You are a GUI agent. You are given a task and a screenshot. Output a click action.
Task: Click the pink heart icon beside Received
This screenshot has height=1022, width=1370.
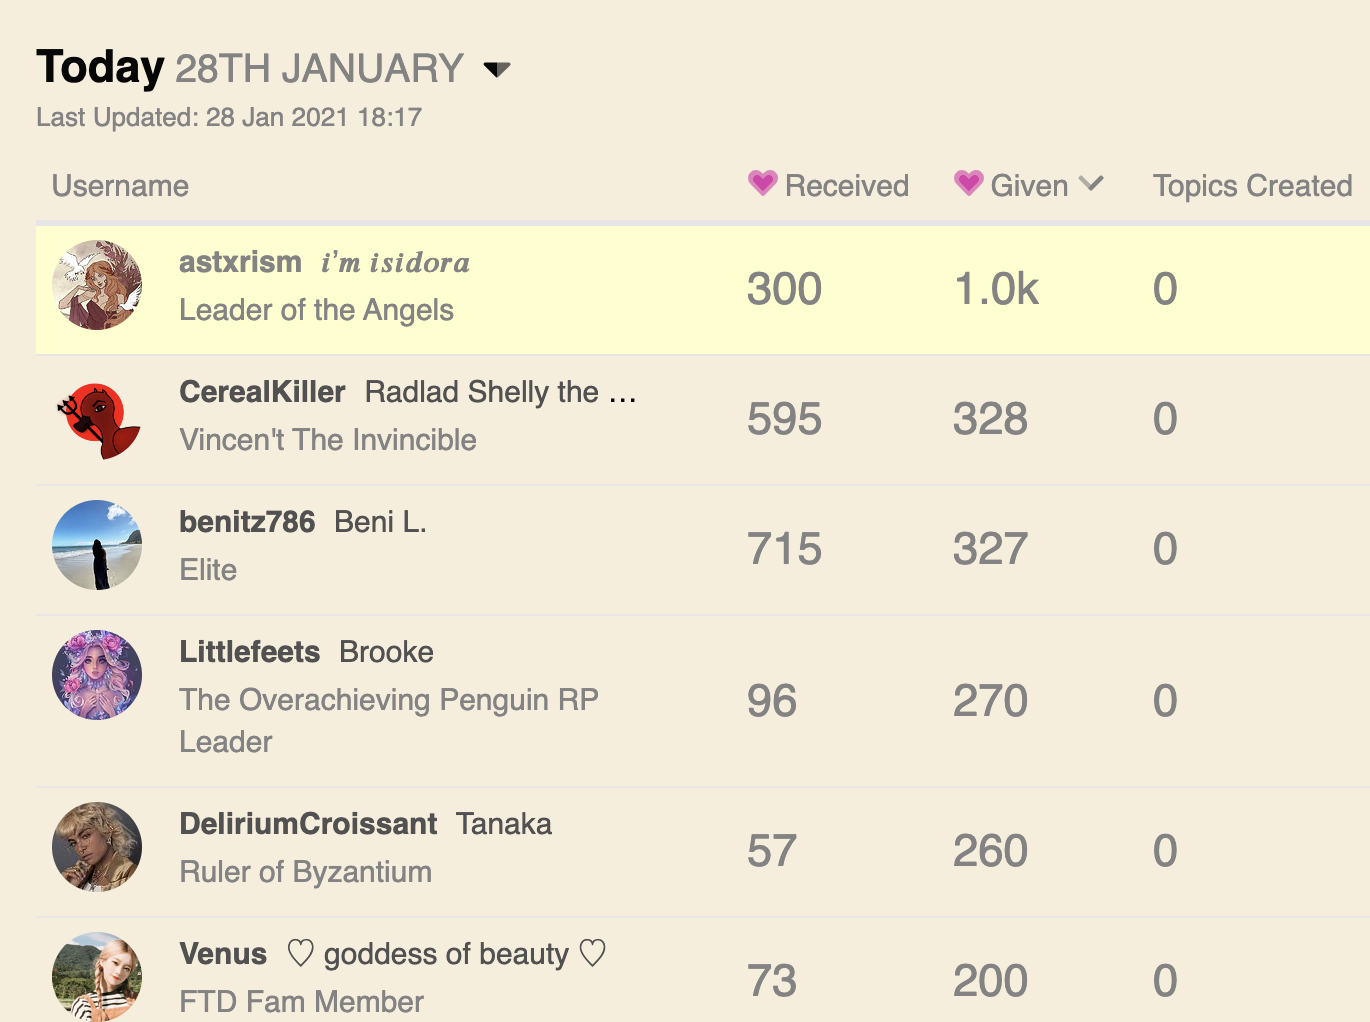point(763,183)
